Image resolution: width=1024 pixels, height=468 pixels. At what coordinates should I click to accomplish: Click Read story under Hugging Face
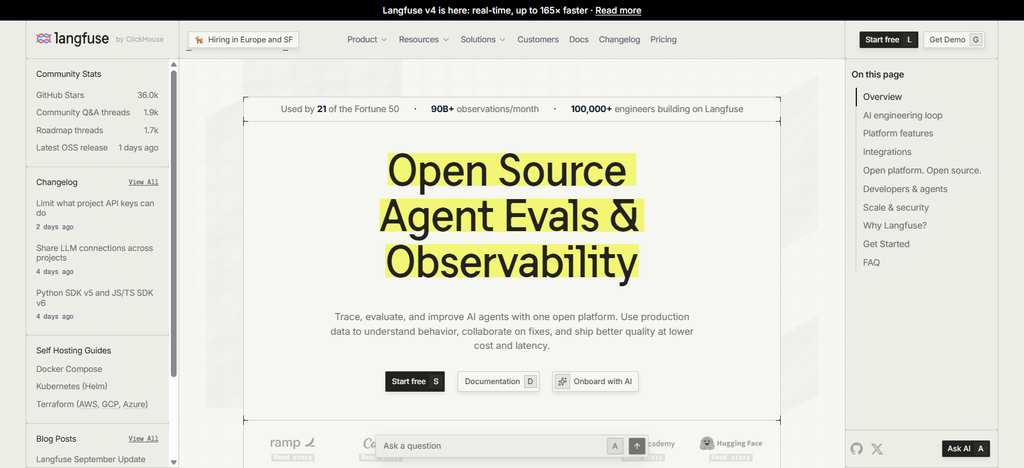[x=731, y=458]
